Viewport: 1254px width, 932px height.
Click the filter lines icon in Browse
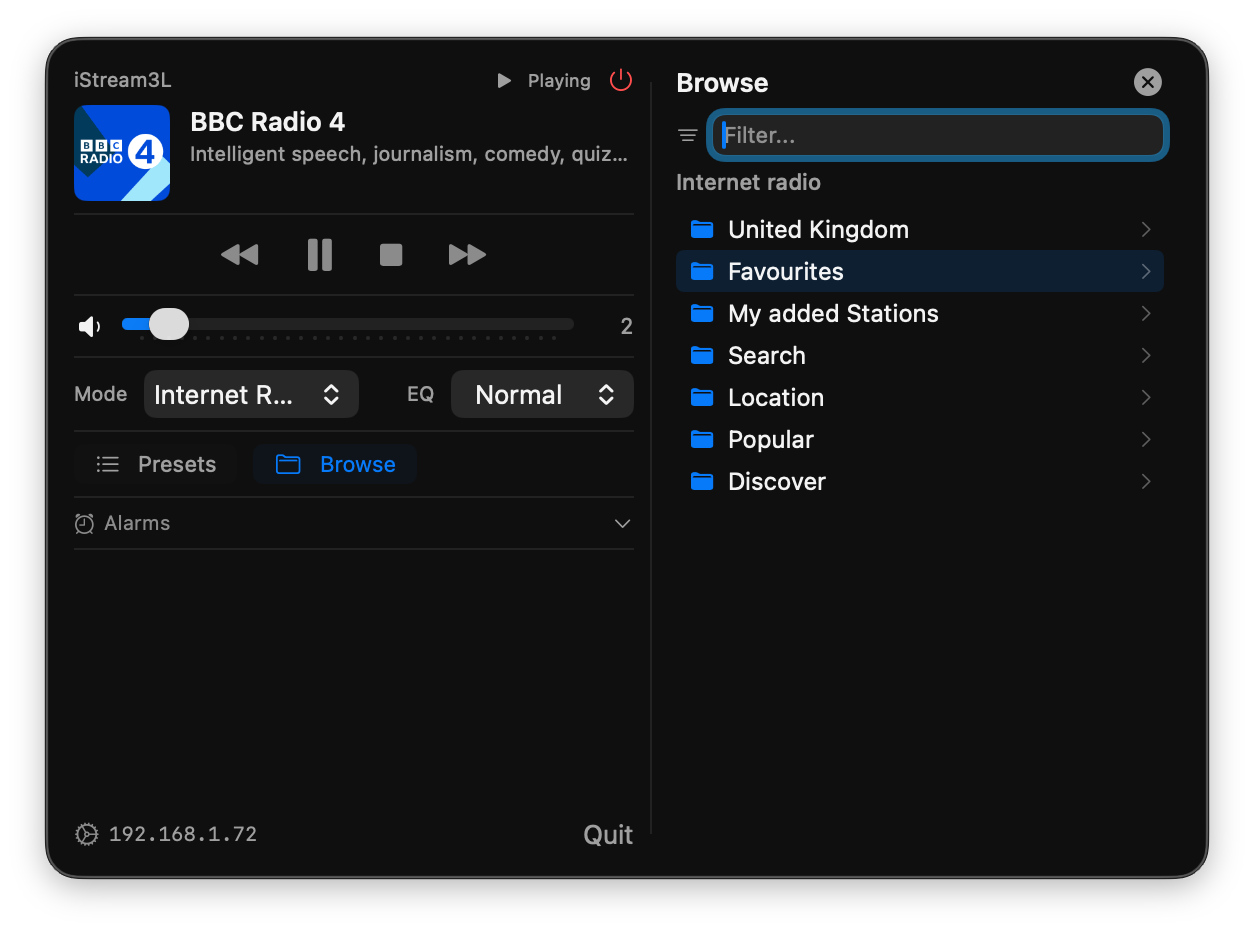(688, 135)
